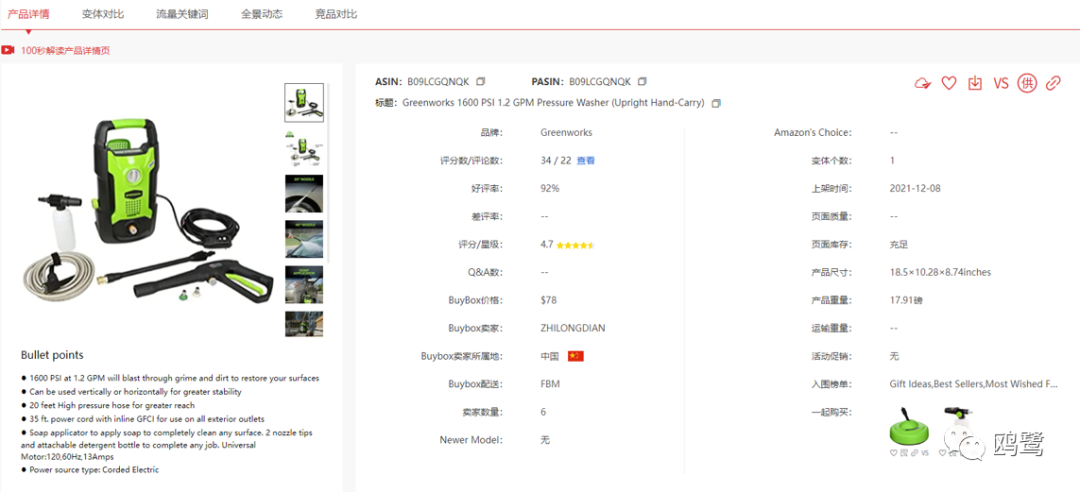Click the thumbnail strip scrollbar

point(329,172)
